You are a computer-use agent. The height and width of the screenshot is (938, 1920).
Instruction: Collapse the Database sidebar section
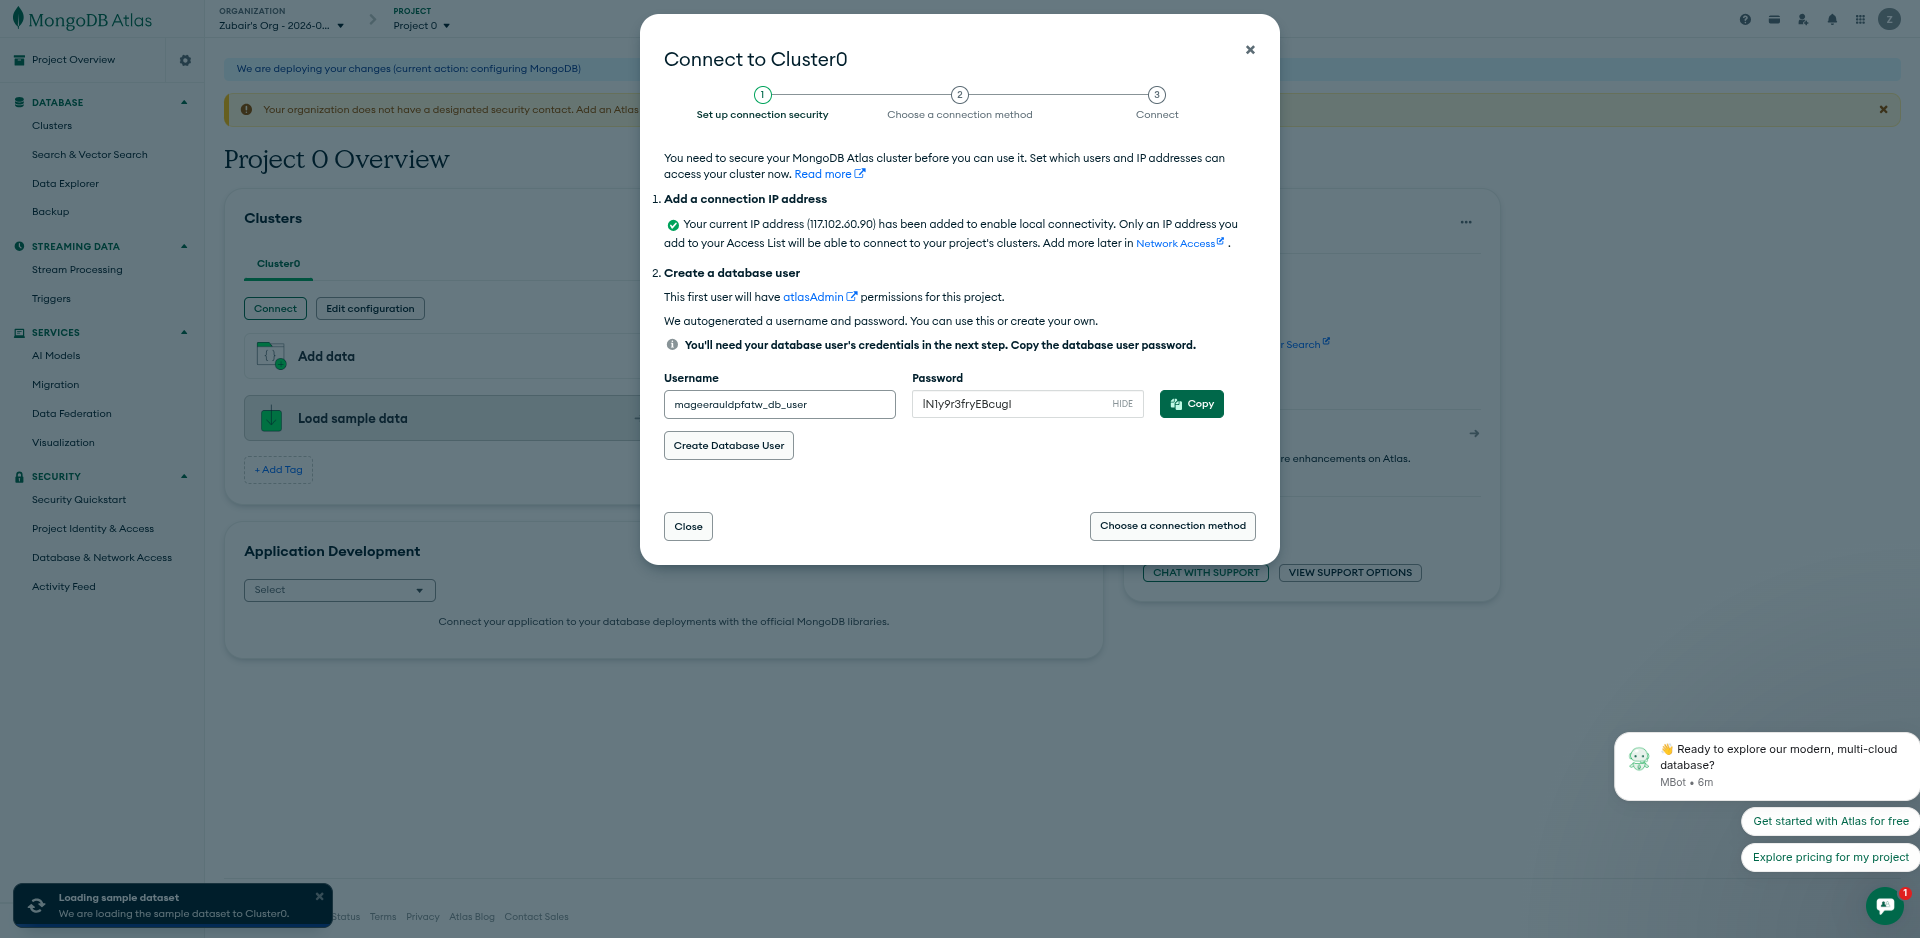pos(184,102)
